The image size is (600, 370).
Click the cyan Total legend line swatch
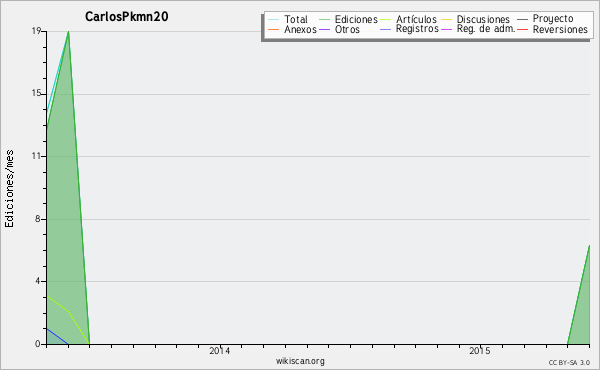[x=274, y=20]
